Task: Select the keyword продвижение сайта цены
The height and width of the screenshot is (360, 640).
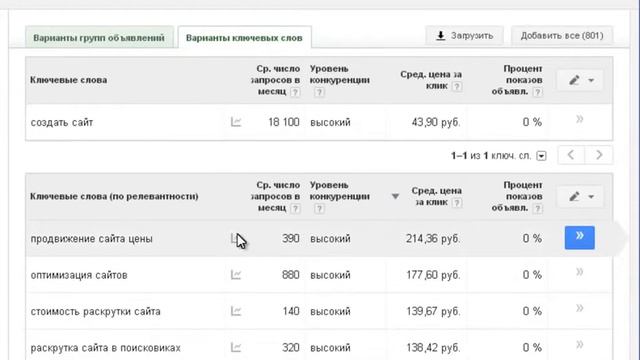Action: [x=91, y=239]
